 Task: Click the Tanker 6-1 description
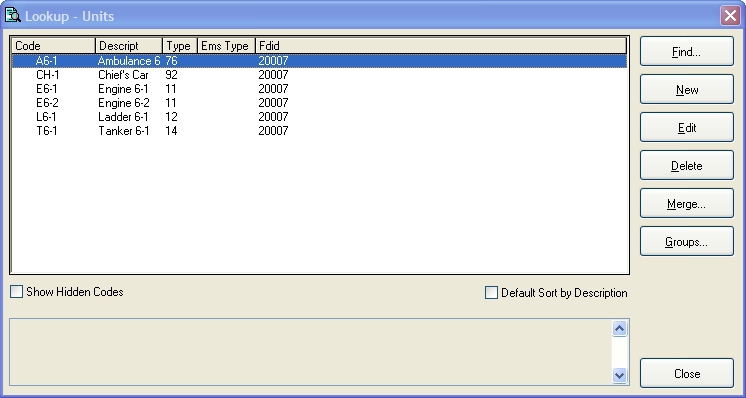(x=124, y=131)
